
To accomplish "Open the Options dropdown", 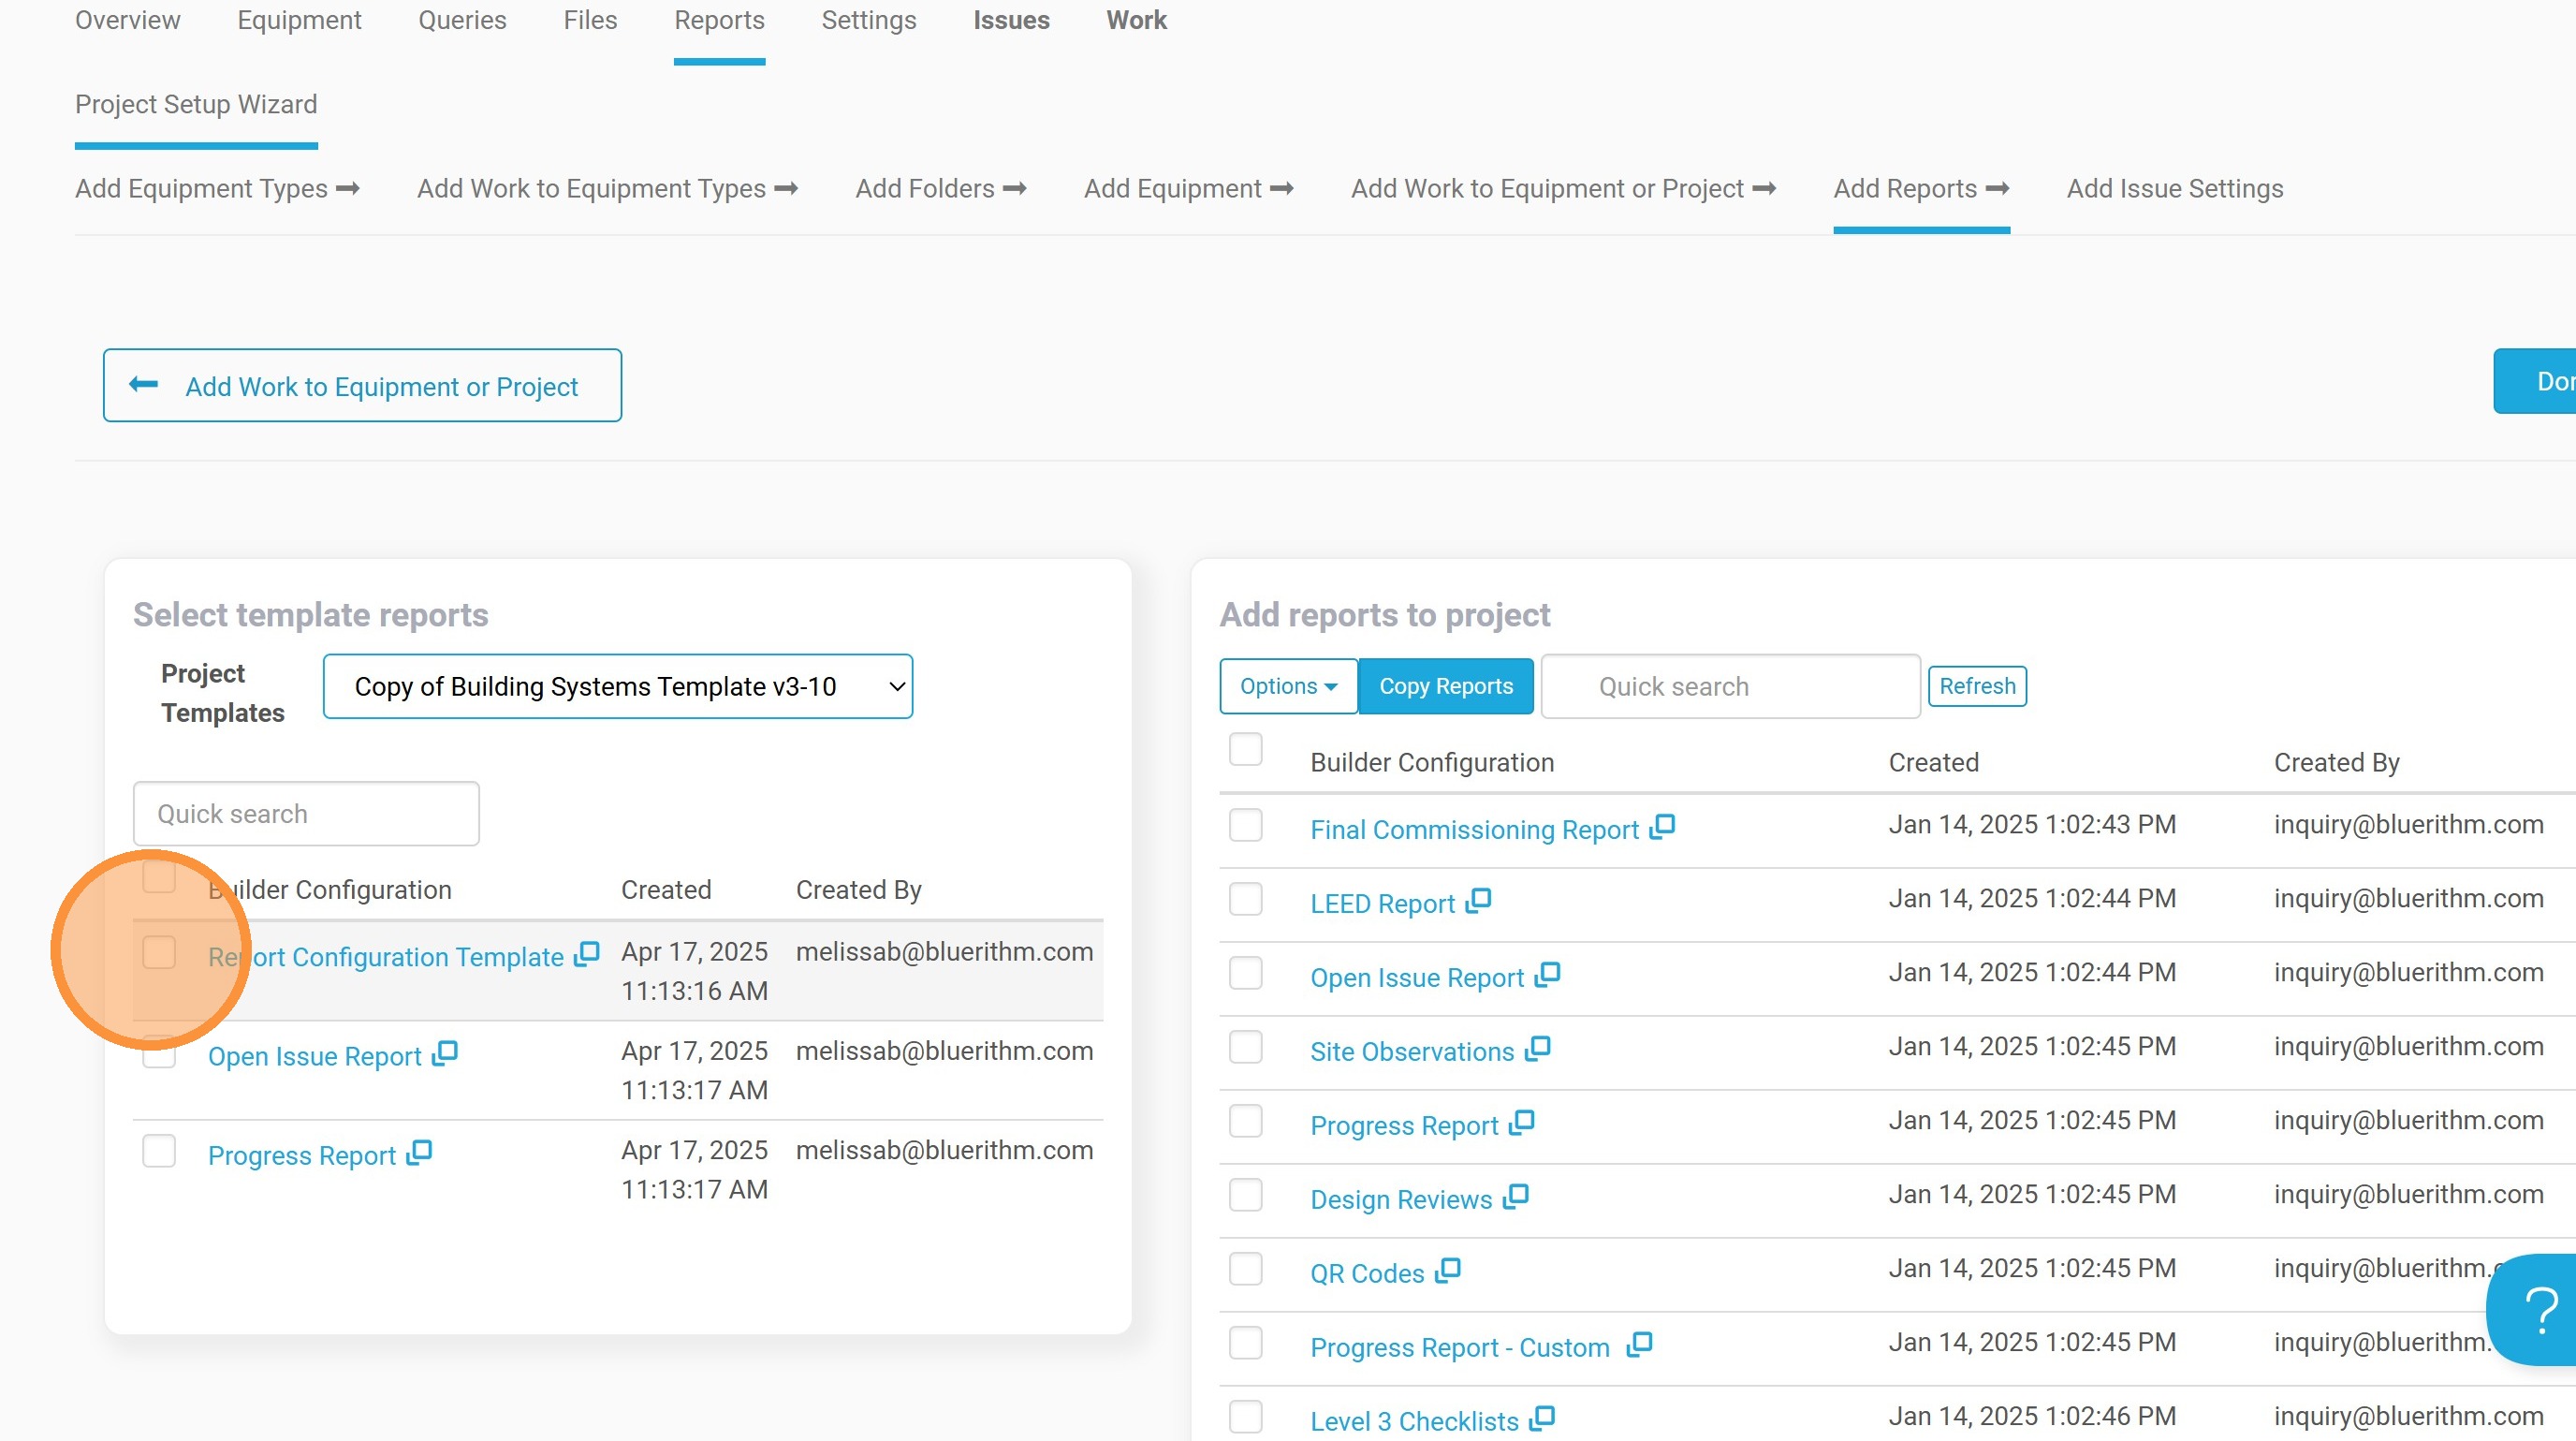I will [1287, 686].
